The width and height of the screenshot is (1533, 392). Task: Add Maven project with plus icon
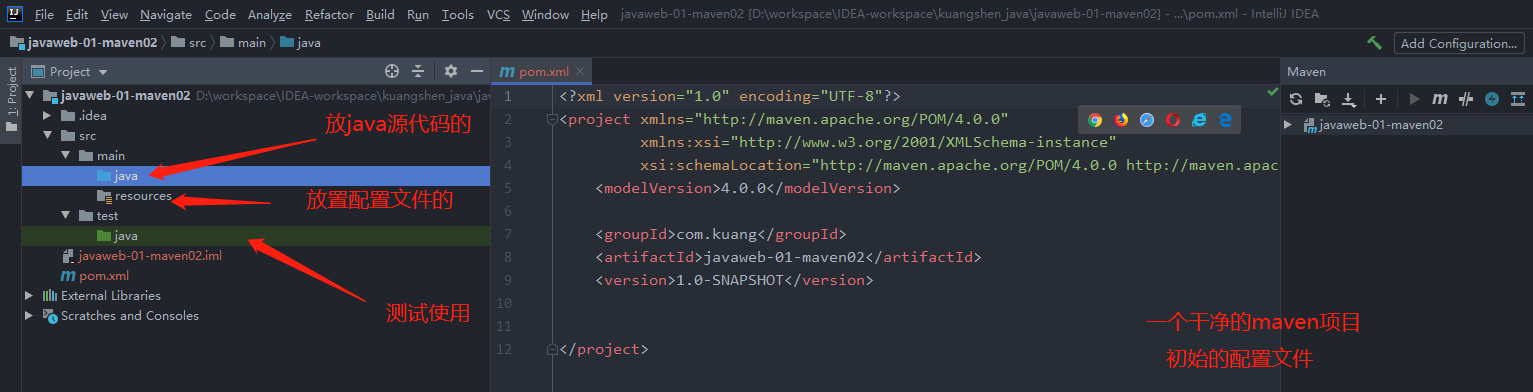coord(1381,99)
